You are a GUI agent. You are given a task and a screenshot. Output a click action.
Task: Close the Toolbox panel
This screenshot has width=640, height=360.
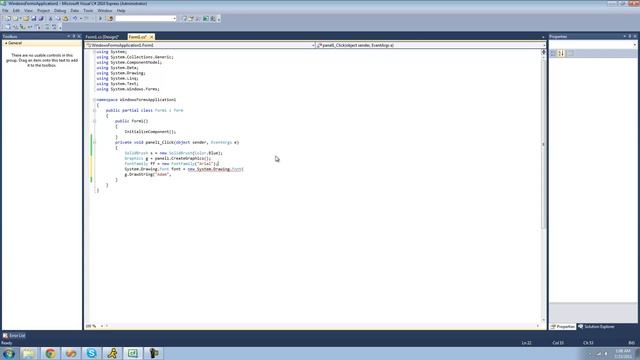coord(79,36)
